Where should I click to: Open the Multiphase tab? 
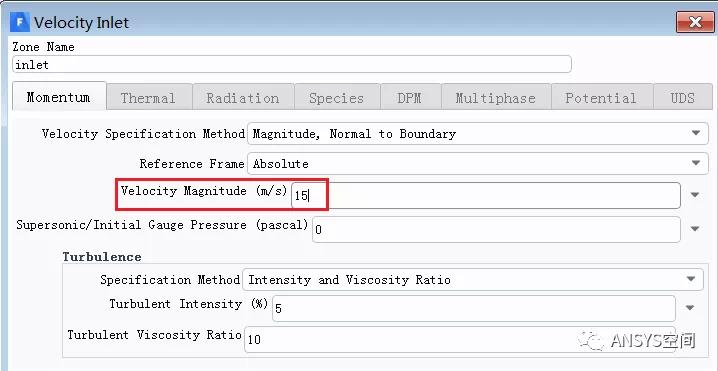point(495,98)
